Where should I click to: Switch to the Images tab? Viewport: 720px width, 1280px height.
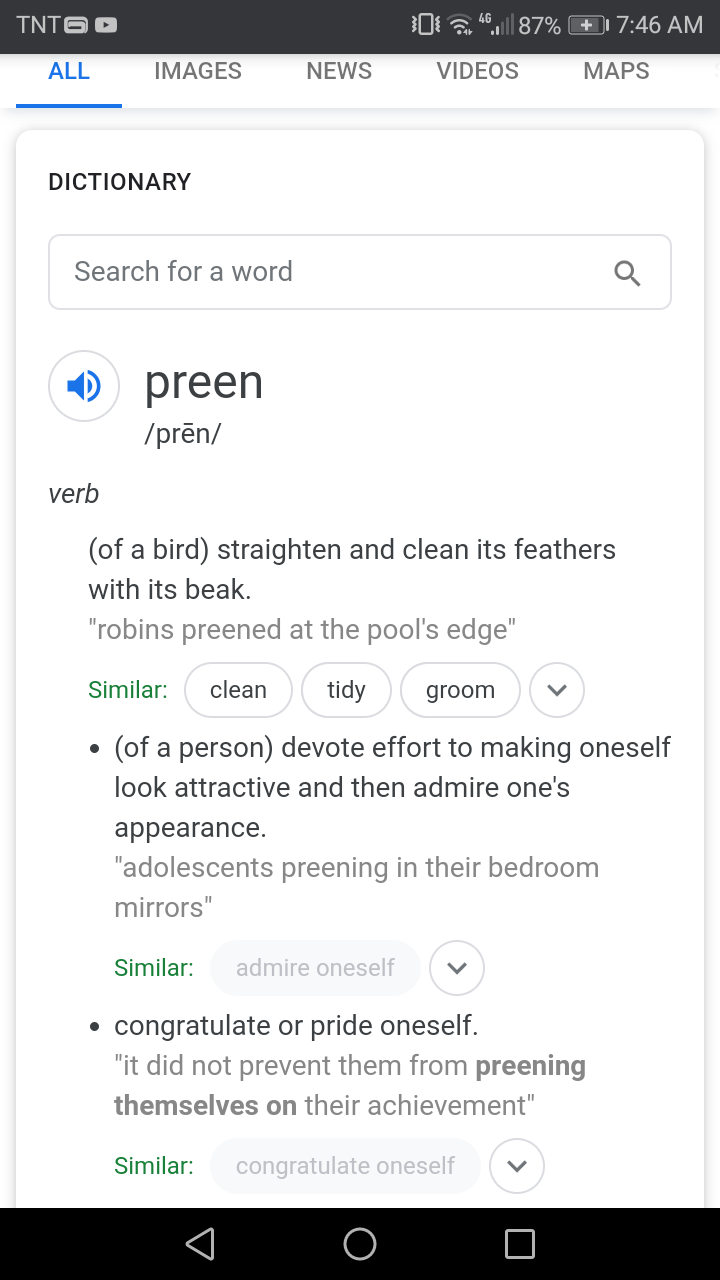tap(198, 71)
